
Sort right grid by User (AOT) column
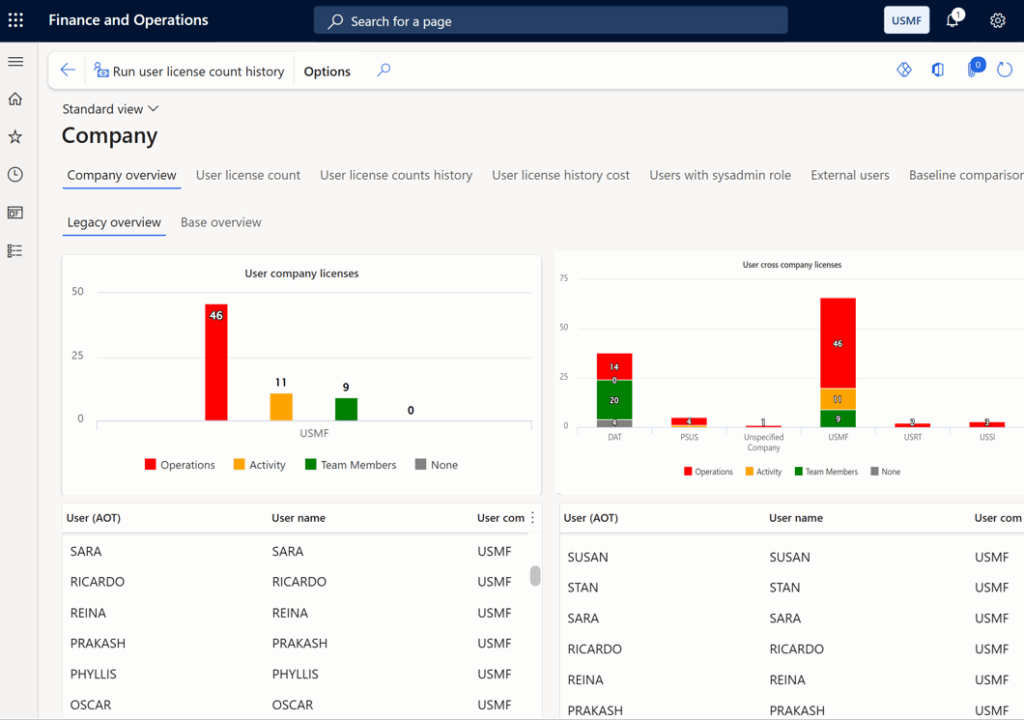point(591,518)
